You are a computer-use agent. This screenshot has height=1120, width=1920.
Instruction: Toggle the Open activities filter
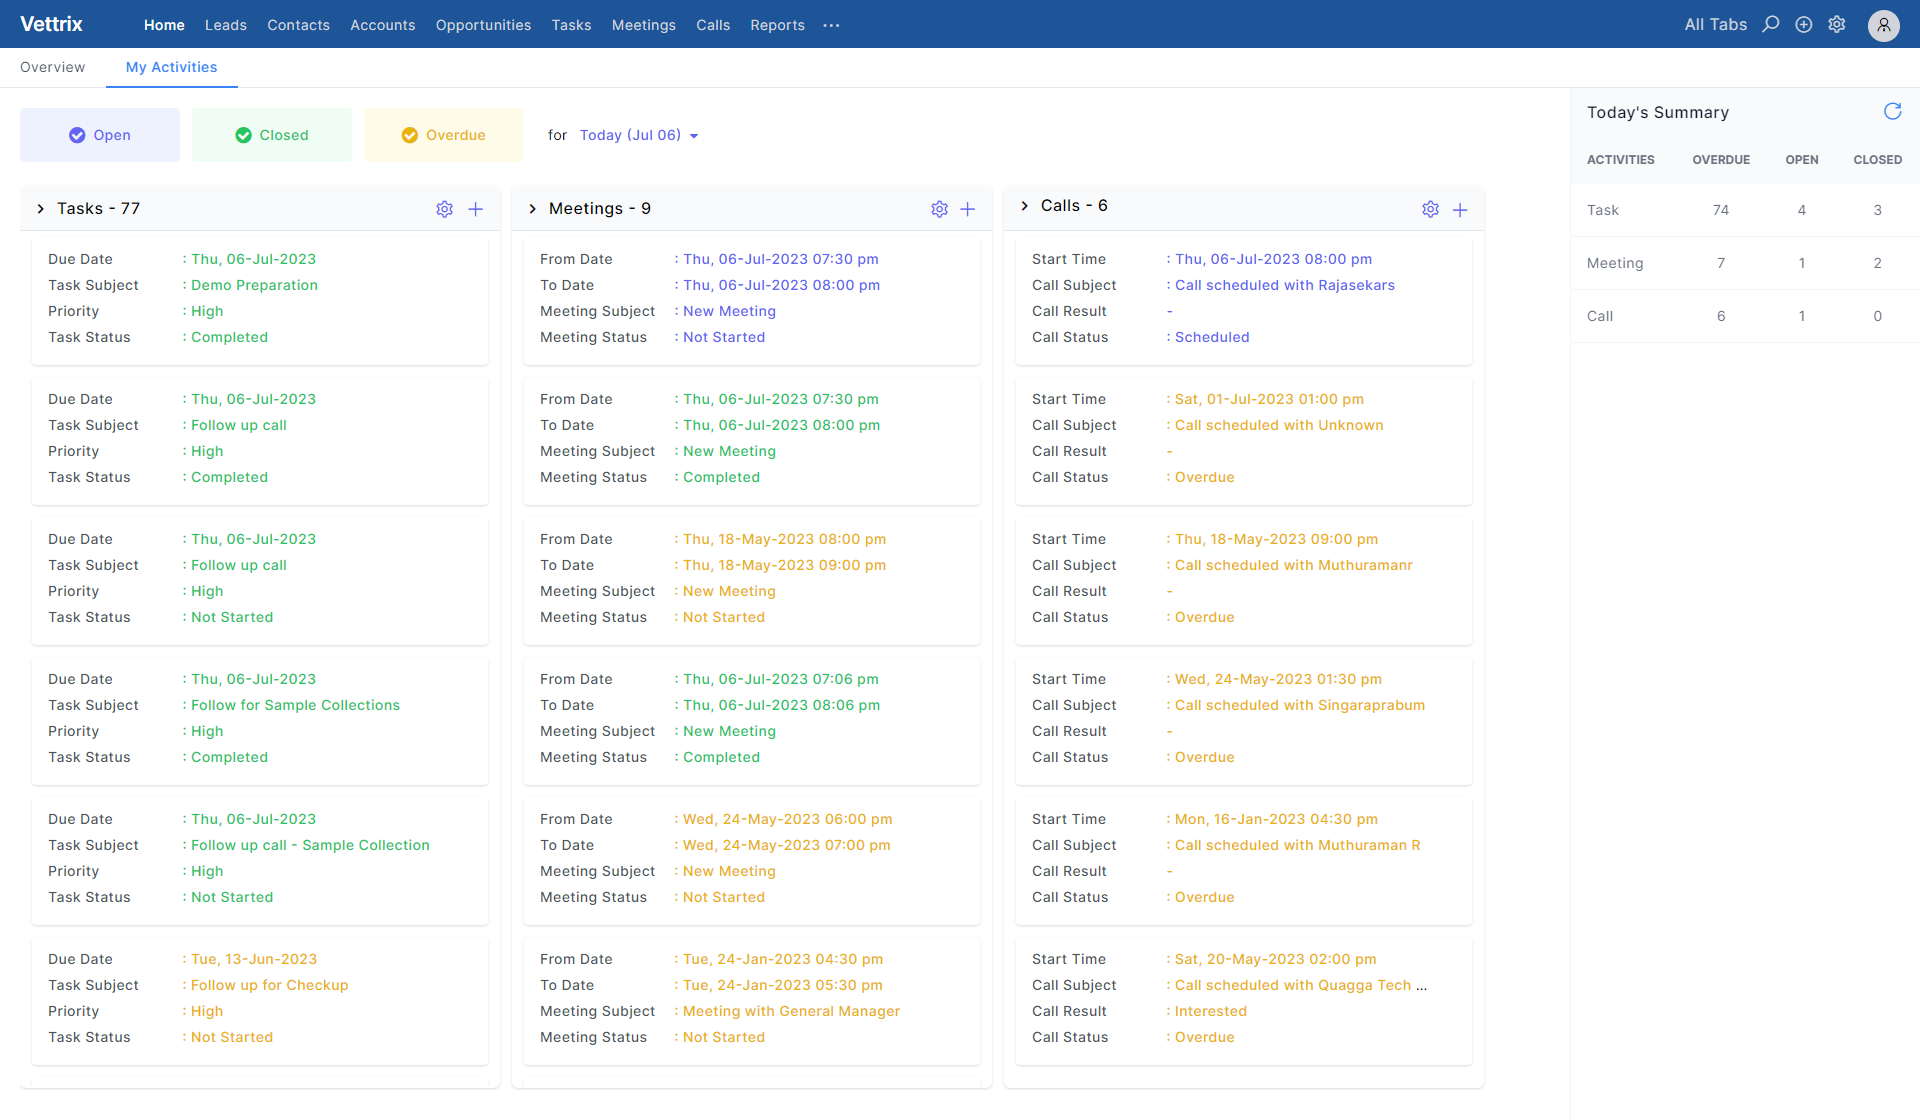[100, 135]
